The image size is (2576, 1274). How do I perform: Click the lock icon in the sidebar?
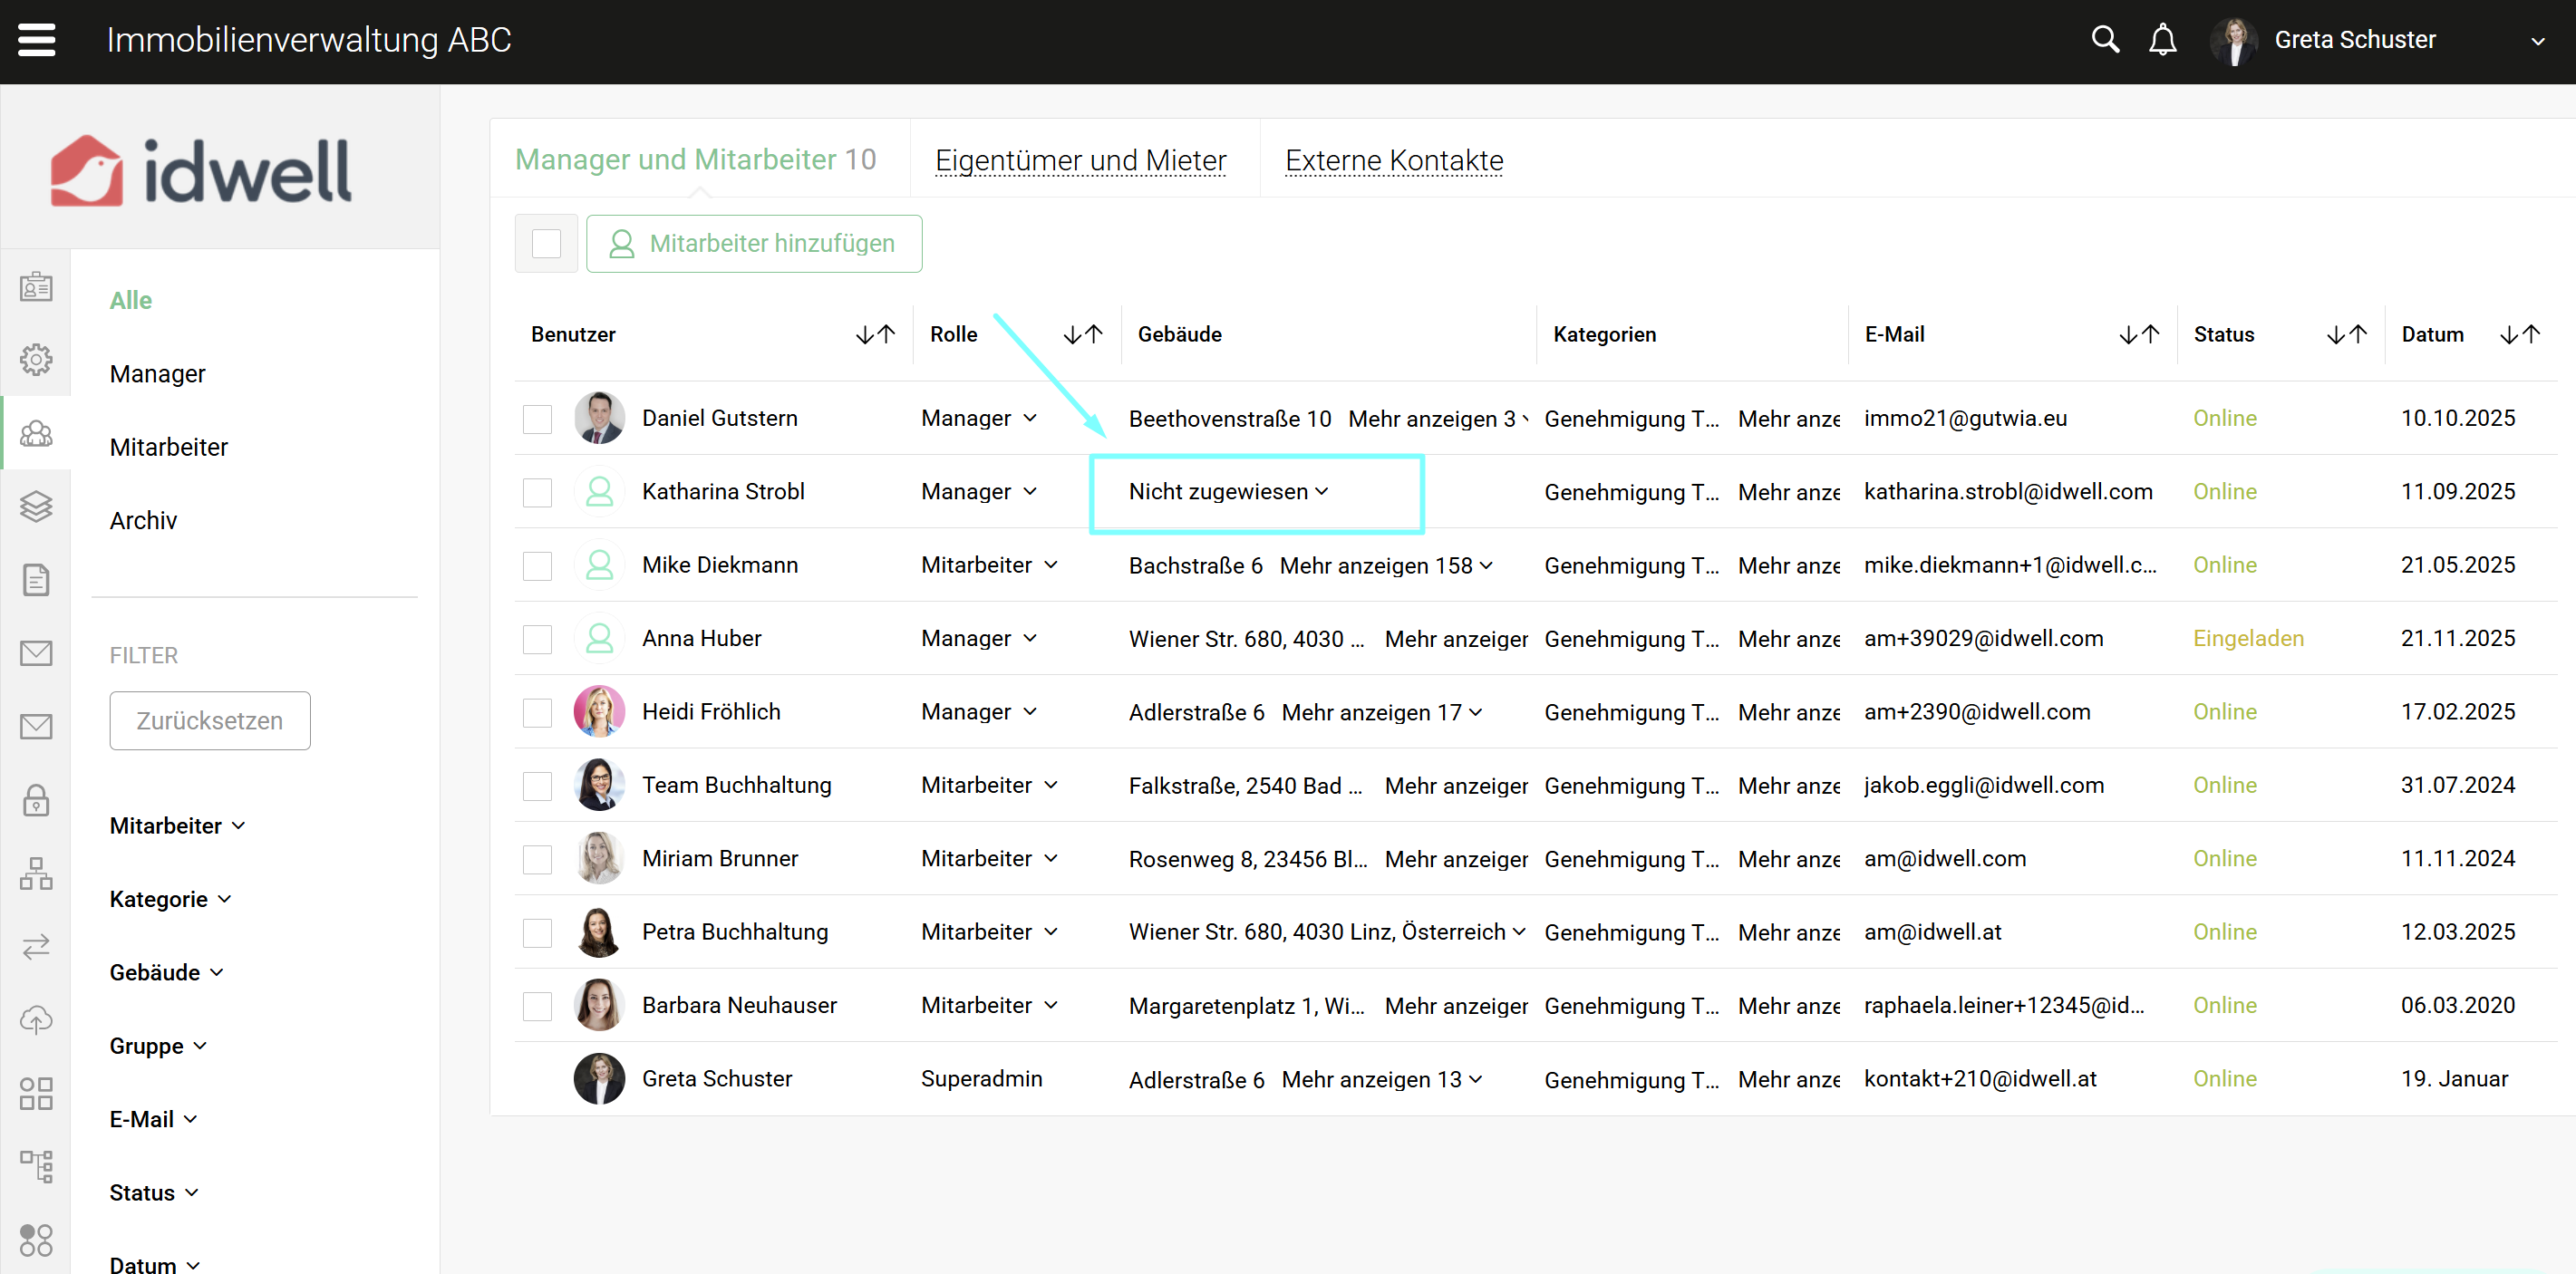point(36,800)
